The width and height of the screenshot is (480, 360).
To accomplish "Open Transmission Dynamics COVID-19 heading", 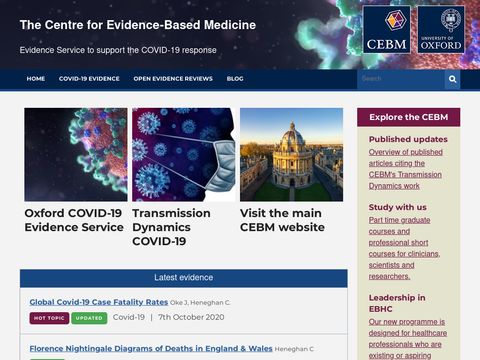I will [171, 227].
